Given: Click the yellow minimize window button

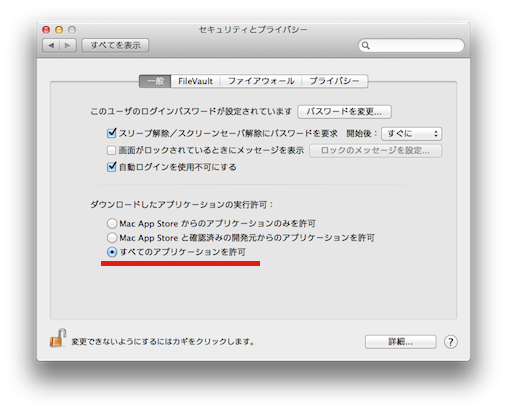Looking at the screenshot, I should [59, 30].
